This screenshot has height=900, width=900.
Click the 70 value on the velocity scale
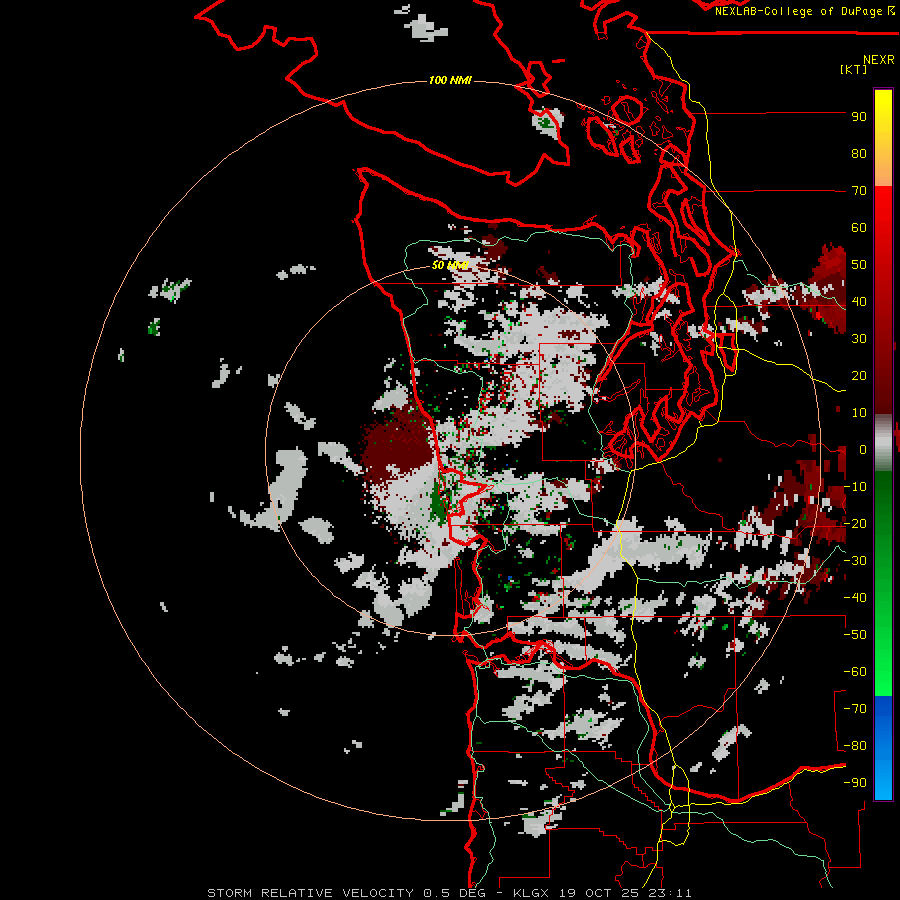(x=859, y=191)
